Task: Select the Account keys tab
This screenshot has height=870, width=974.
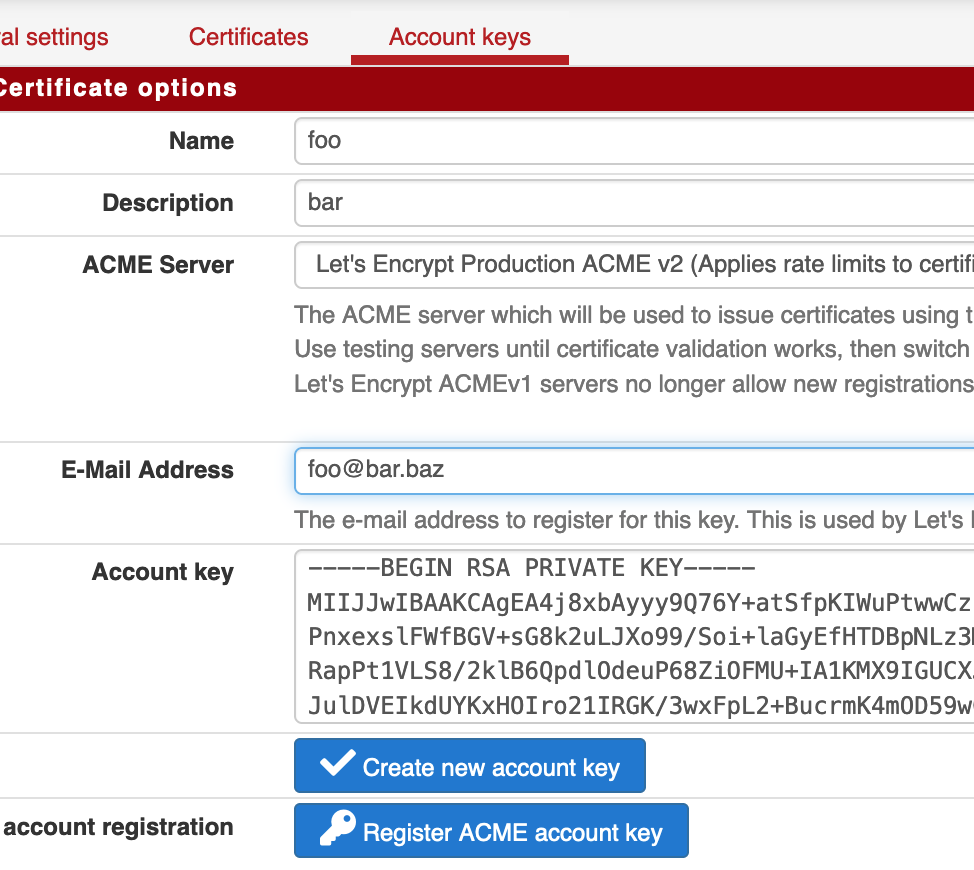Action: click(x=459, y=38)
